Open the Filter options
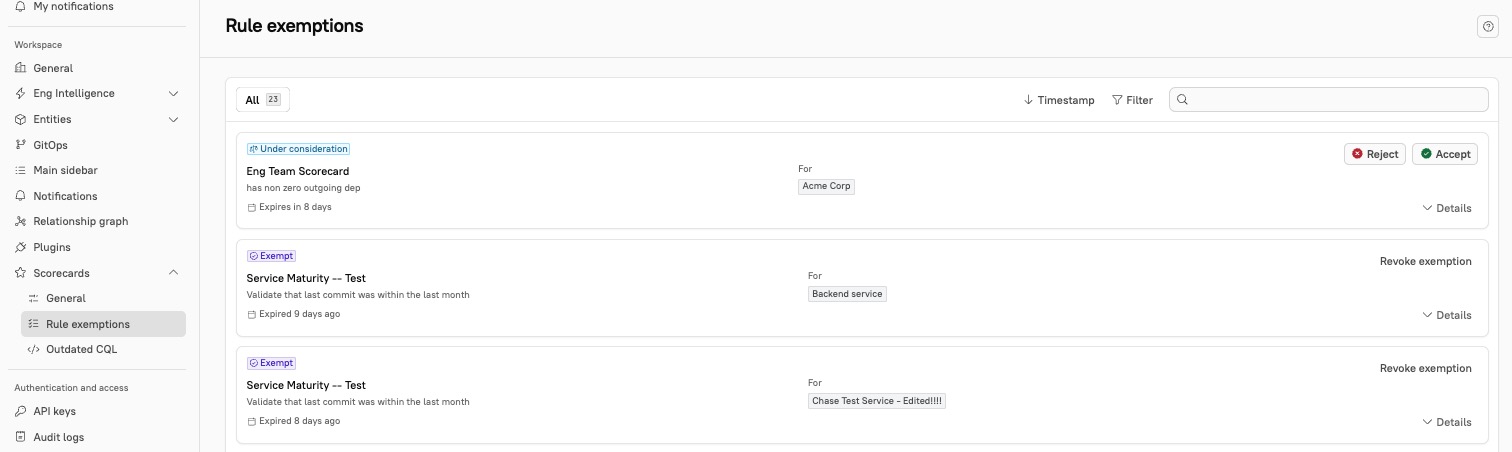The height and width of the screenshot is (452, 1512). coord(1132,100)
